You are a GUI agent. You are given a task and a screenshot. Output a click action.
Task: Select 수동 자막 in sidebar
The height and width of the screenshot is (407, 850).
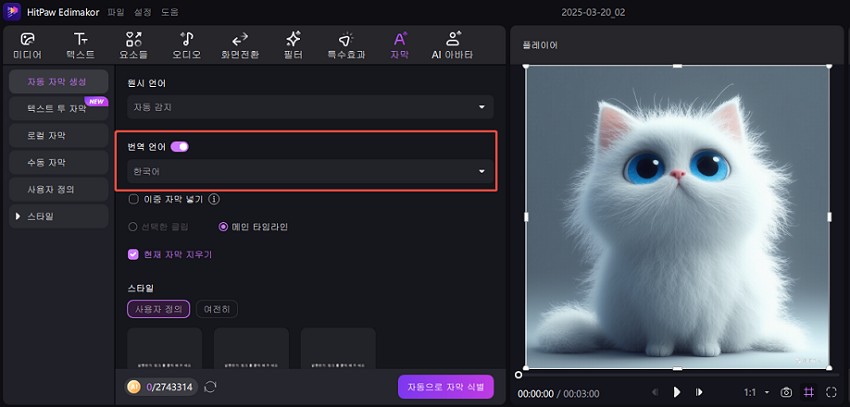point(59,163)
